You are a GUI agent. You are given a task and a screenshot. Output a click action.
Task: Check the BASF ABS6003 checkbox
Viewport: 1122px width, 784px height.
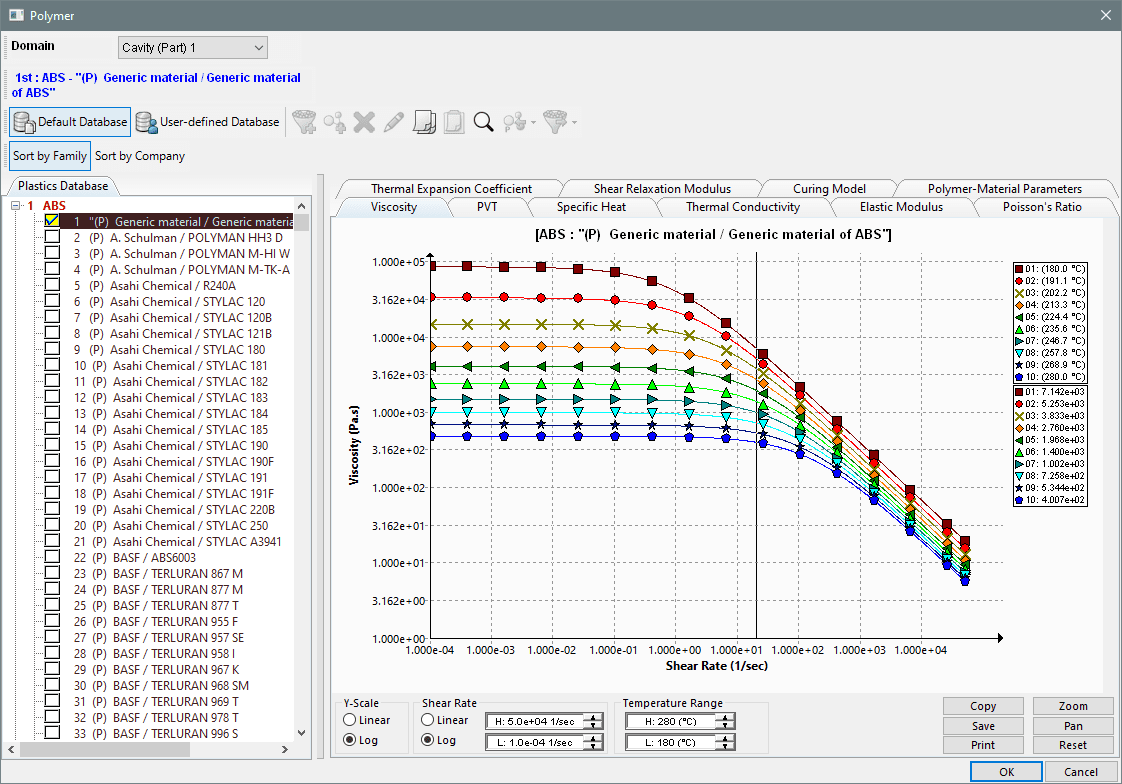[52, 557]
